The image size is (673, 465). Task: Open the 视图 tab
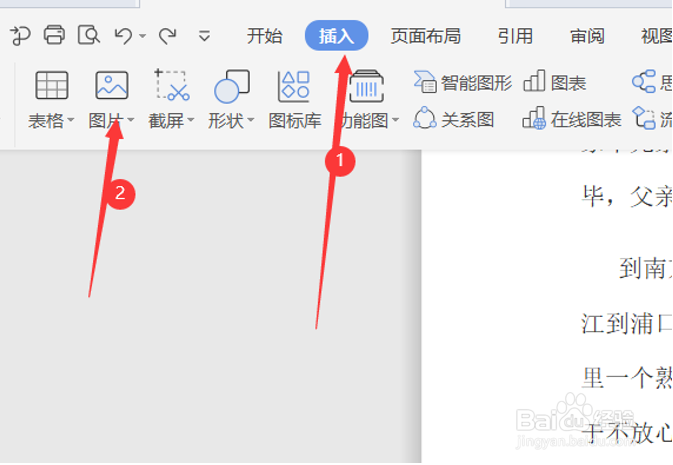click(x=657, y=36)
